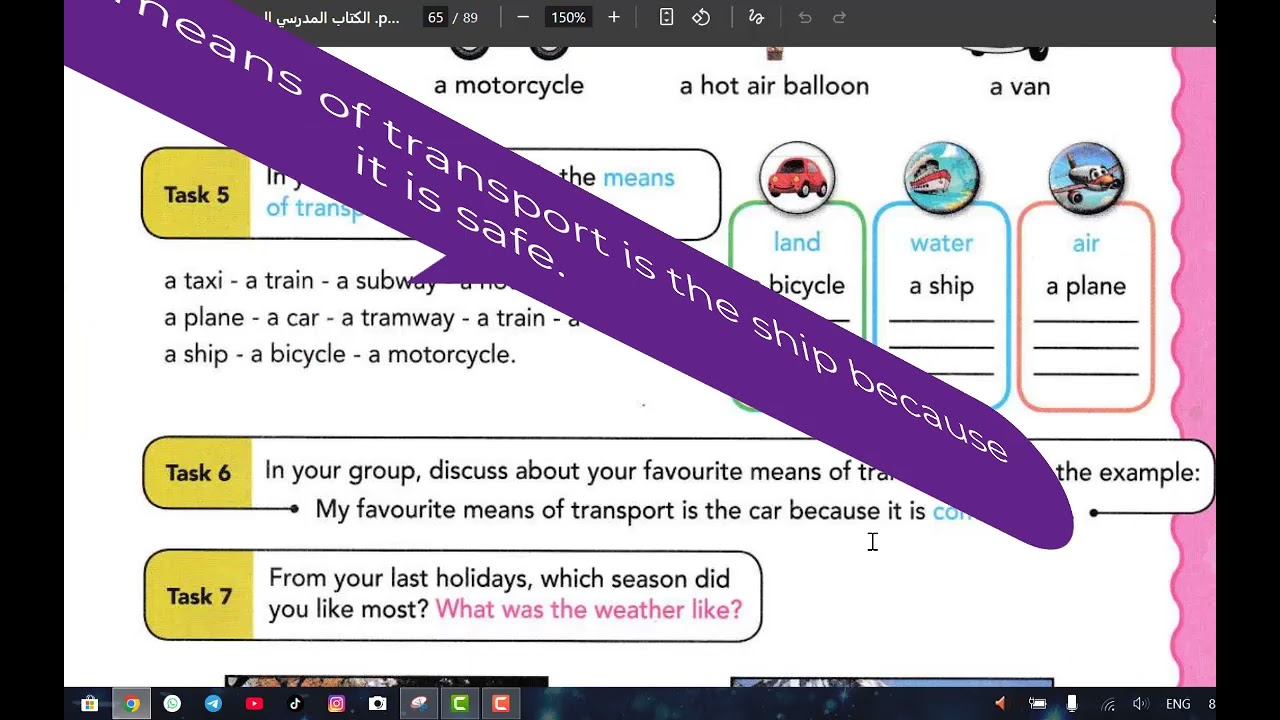Click the orange speaker tray icon
This screenshot has width=1280, height=720.
tap(1000, 704)
